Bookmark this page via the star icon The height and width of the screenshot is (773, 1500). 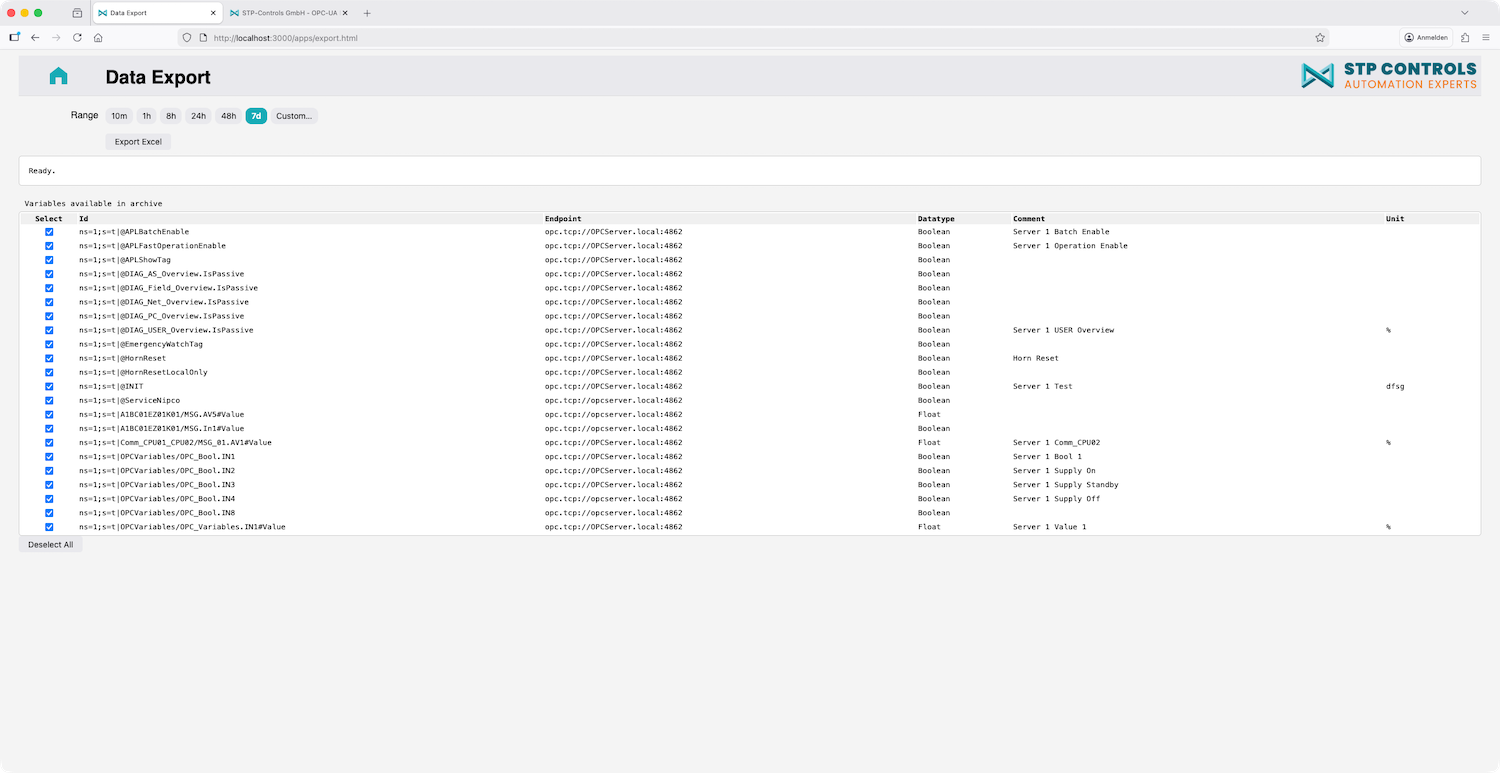[x=1320, y=37]
